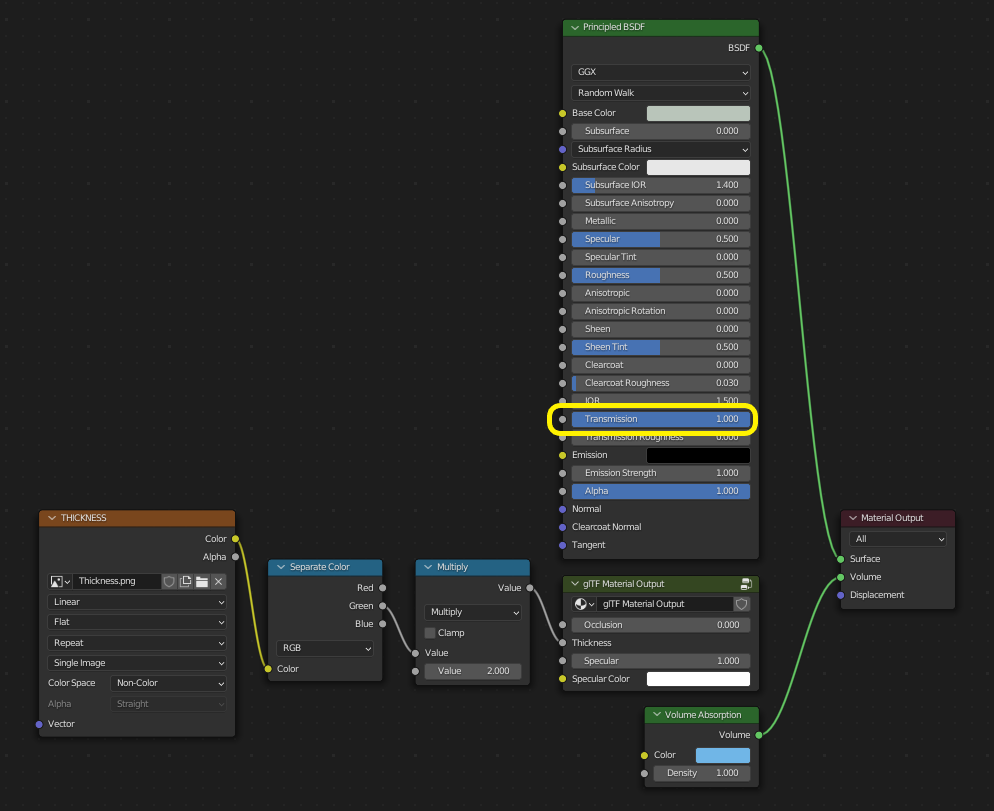Open the GGX distribution dropdown

coord(660,72)
